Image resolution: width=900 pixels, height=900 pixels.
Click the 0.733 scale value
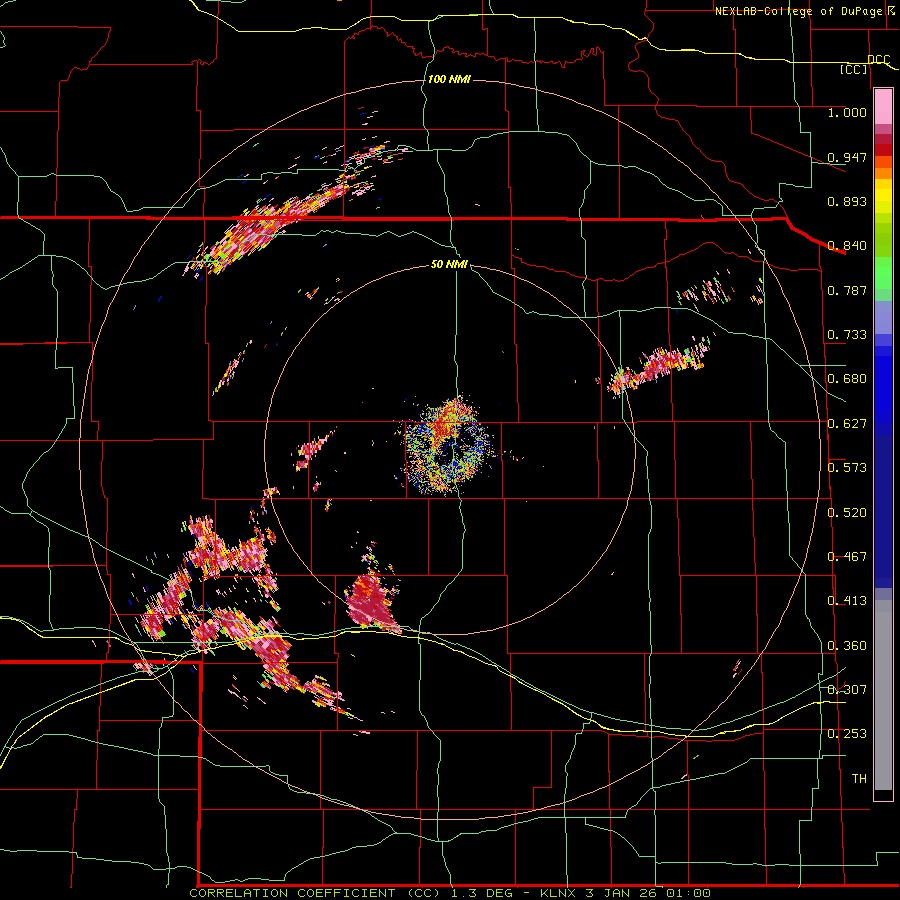tap(847, 335)
